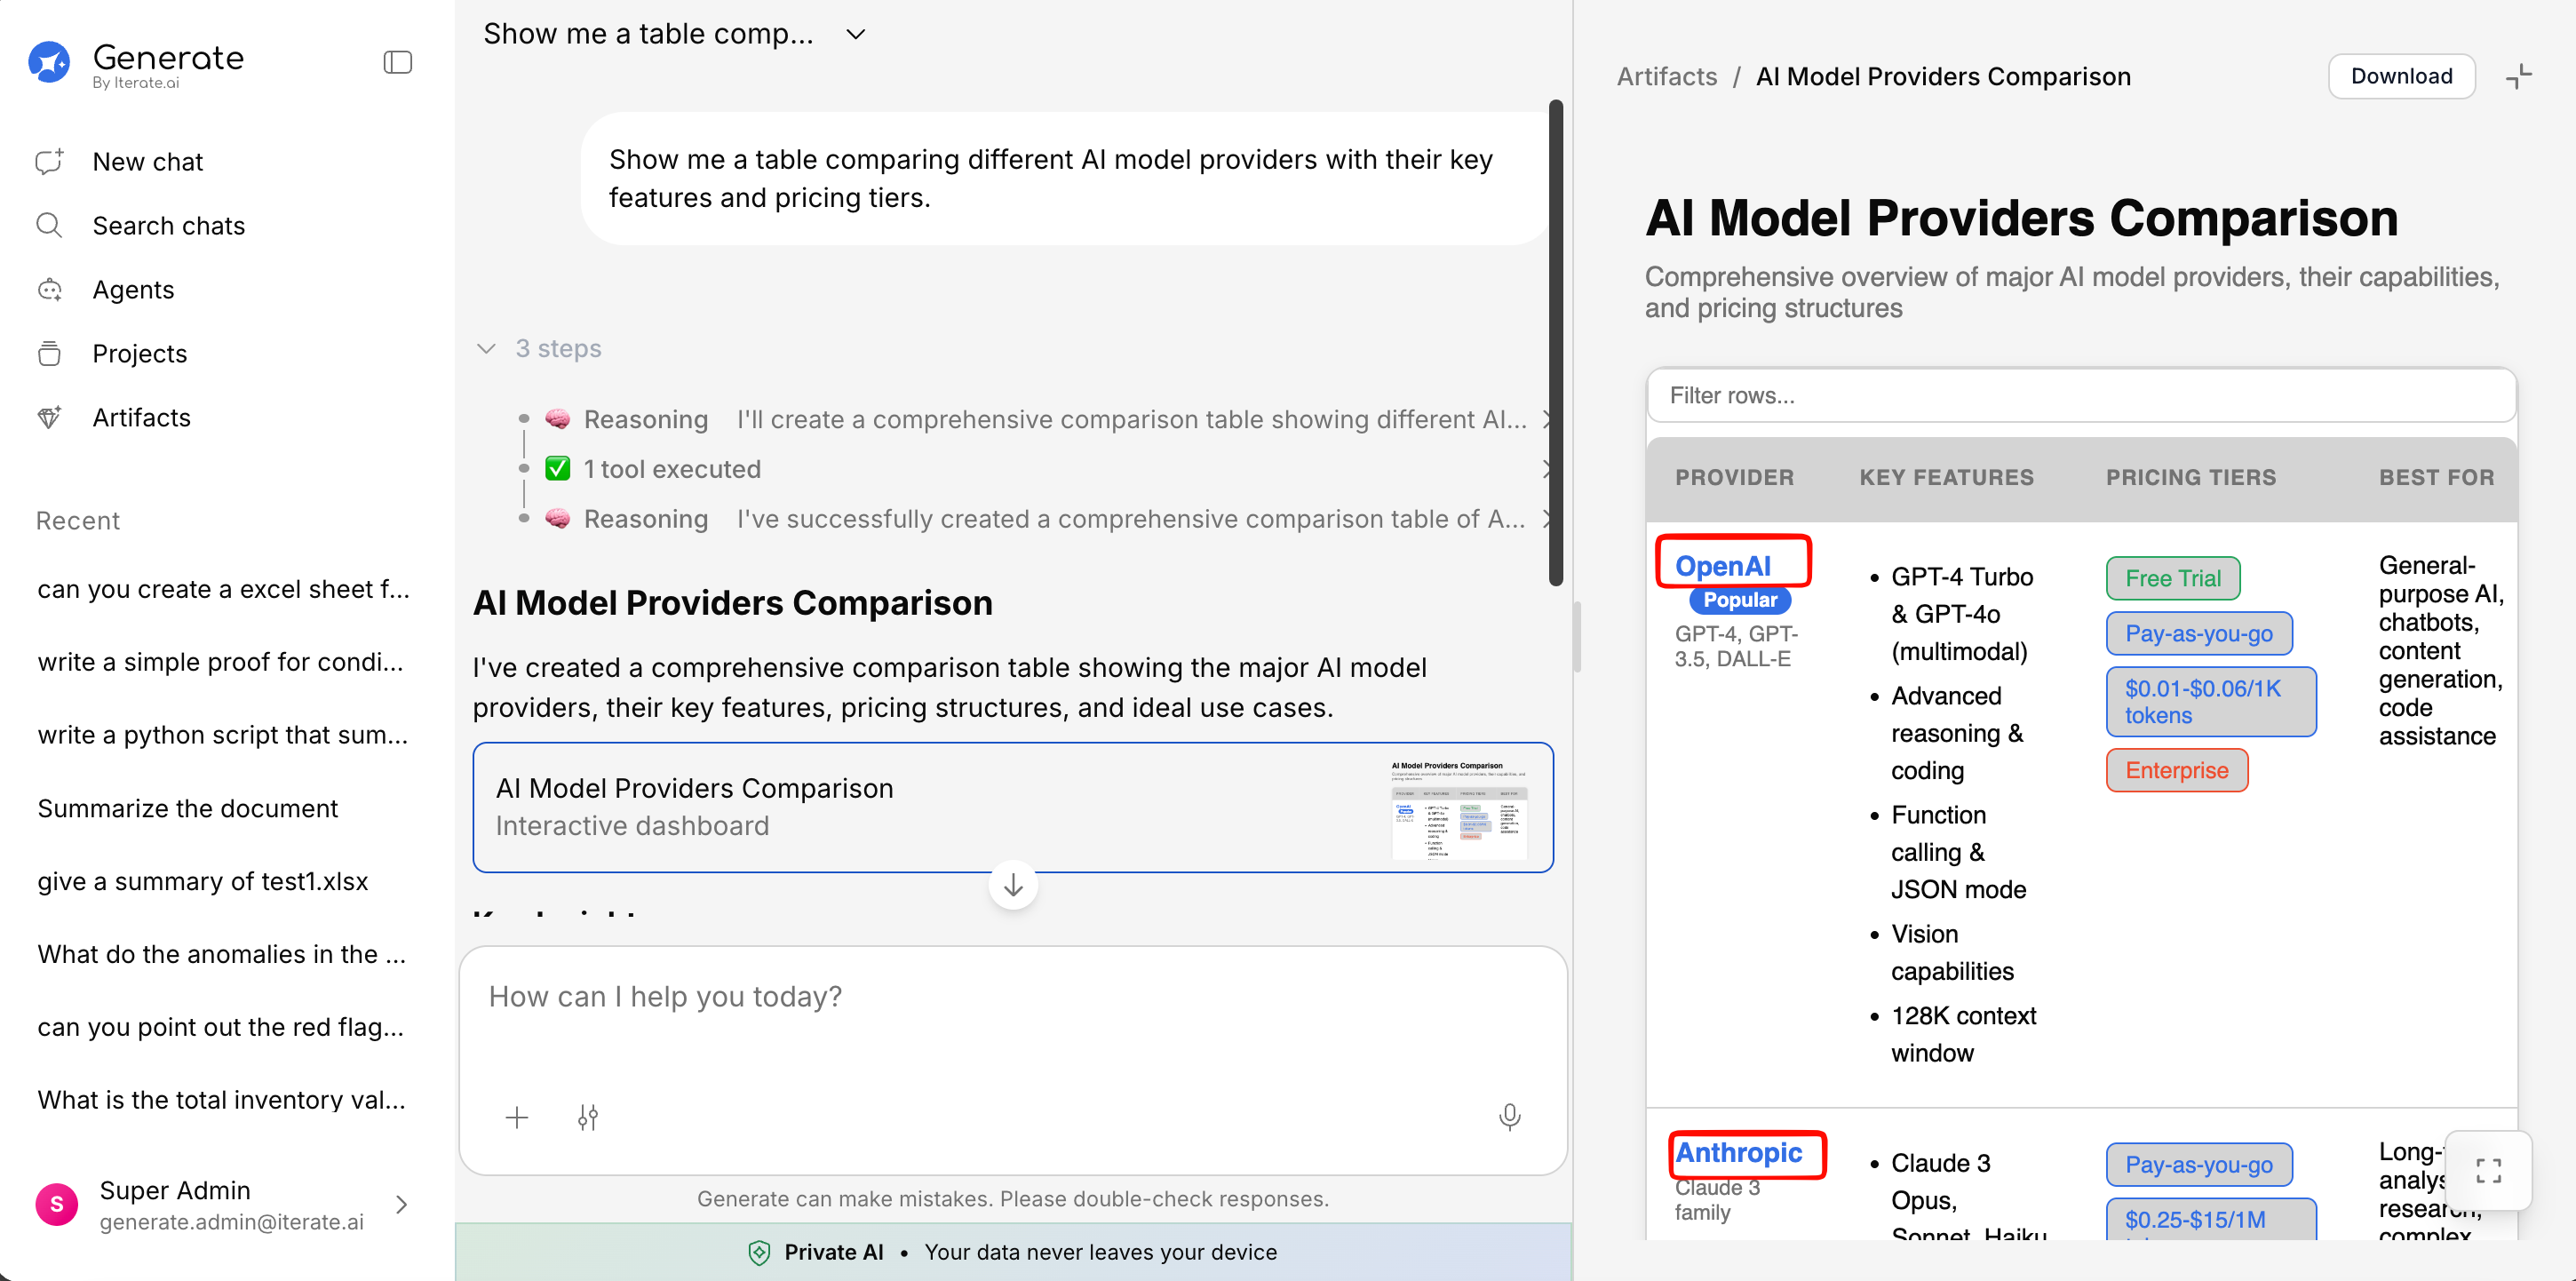Open the Agents section
The image size is (2576, 1281).
(133, 290)
